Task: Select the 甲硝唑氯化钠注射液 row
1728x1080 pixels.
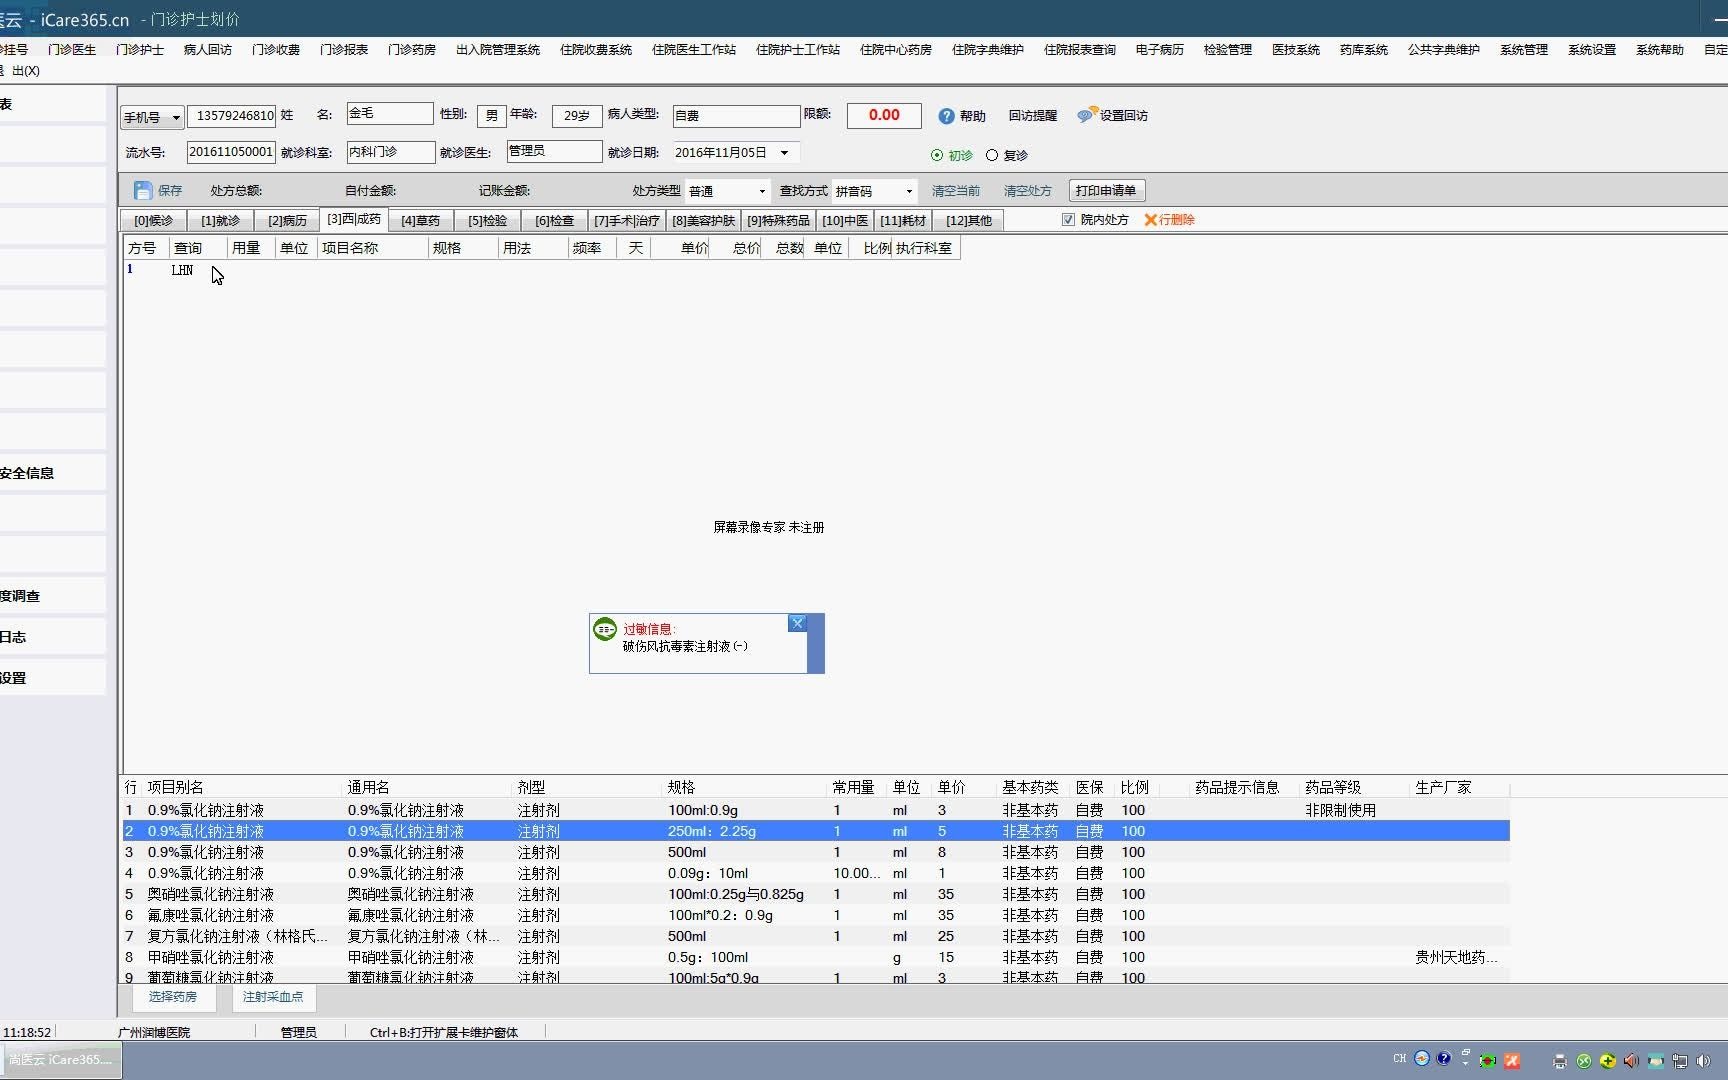Action: point(815,958)
